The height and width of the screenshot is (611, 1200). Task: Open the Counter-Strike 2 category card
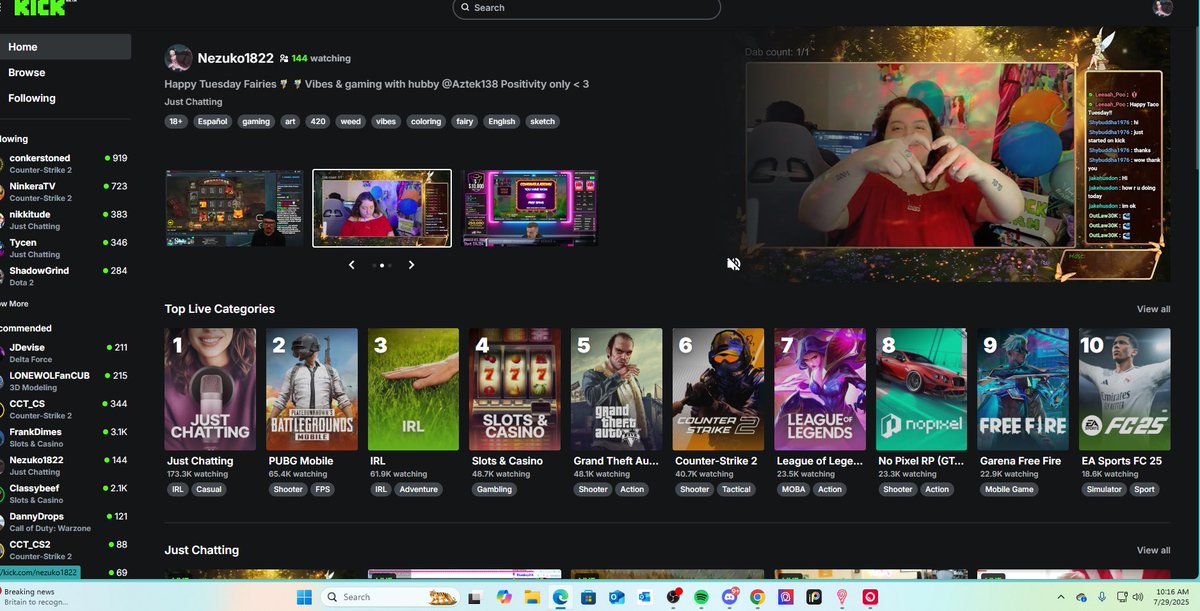pos(718,389)
